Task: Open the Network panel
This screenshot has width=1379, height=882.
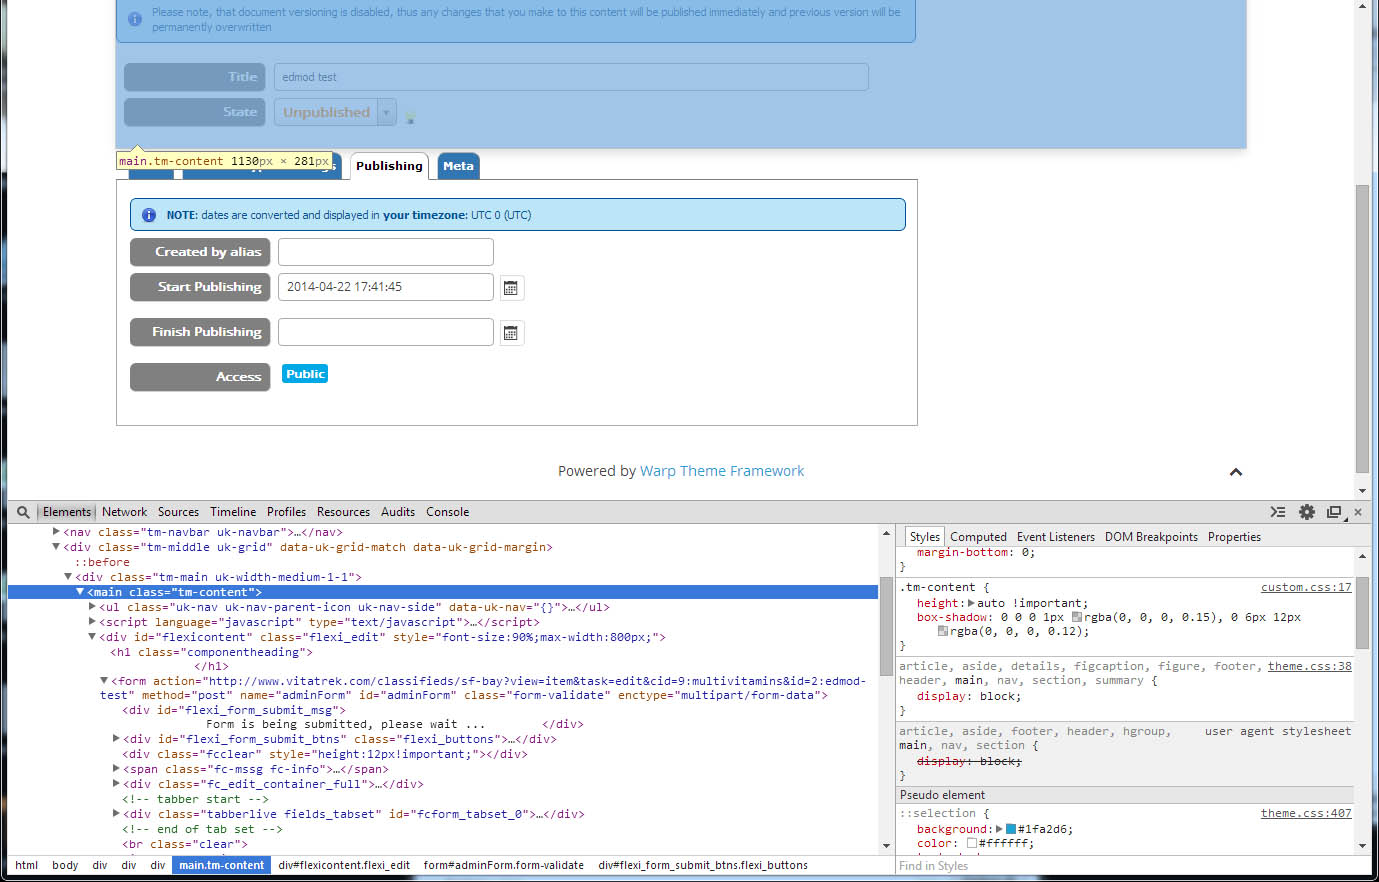Action: click(124, 512)
